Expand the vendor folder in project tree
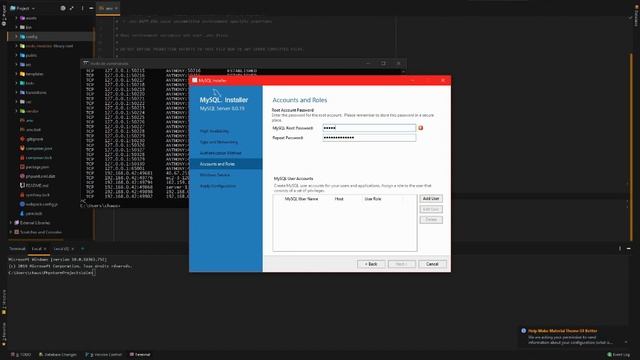This screenshot has height=360, width=640. click(16, 111)
